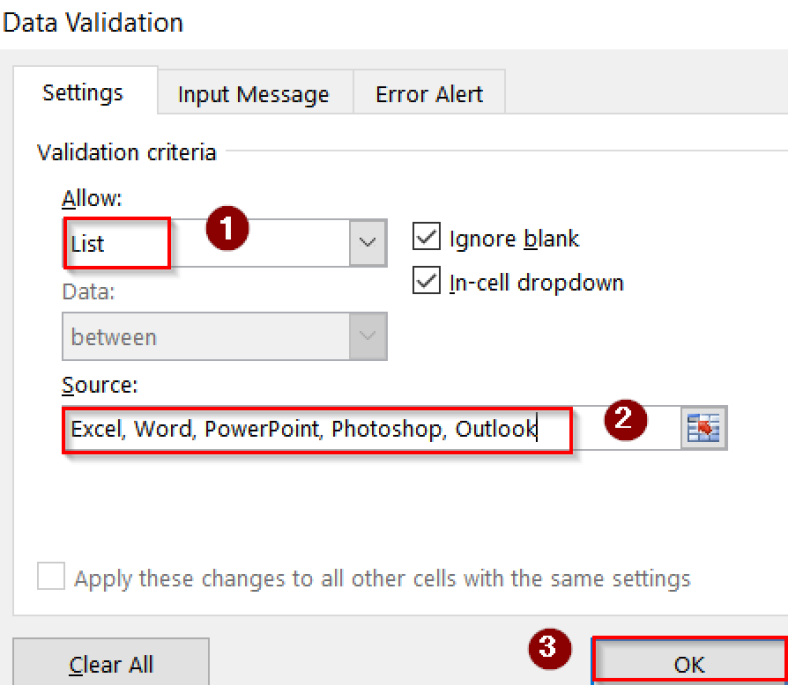Click the Ignore blank label text
This screenshot has height=685, width=788.
pyautogui.click(x=514, y=239)
